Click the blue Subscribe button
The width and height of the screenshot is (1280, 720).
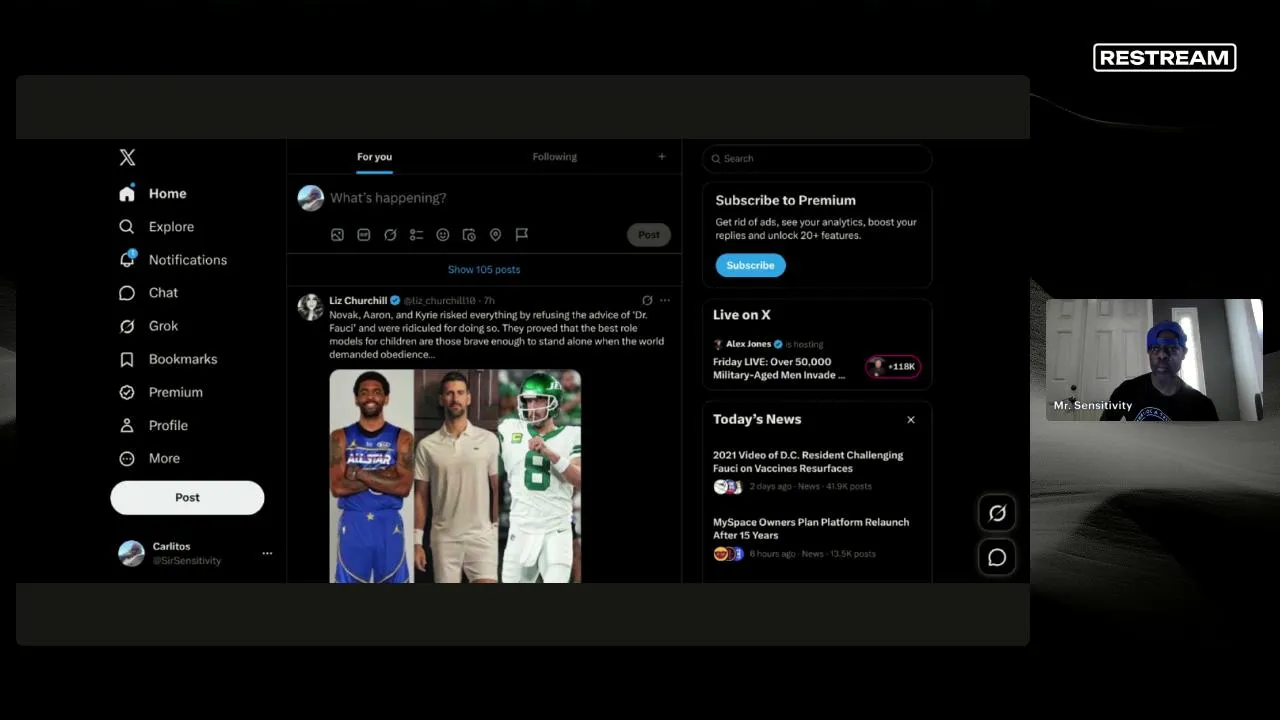pos(750,265)
